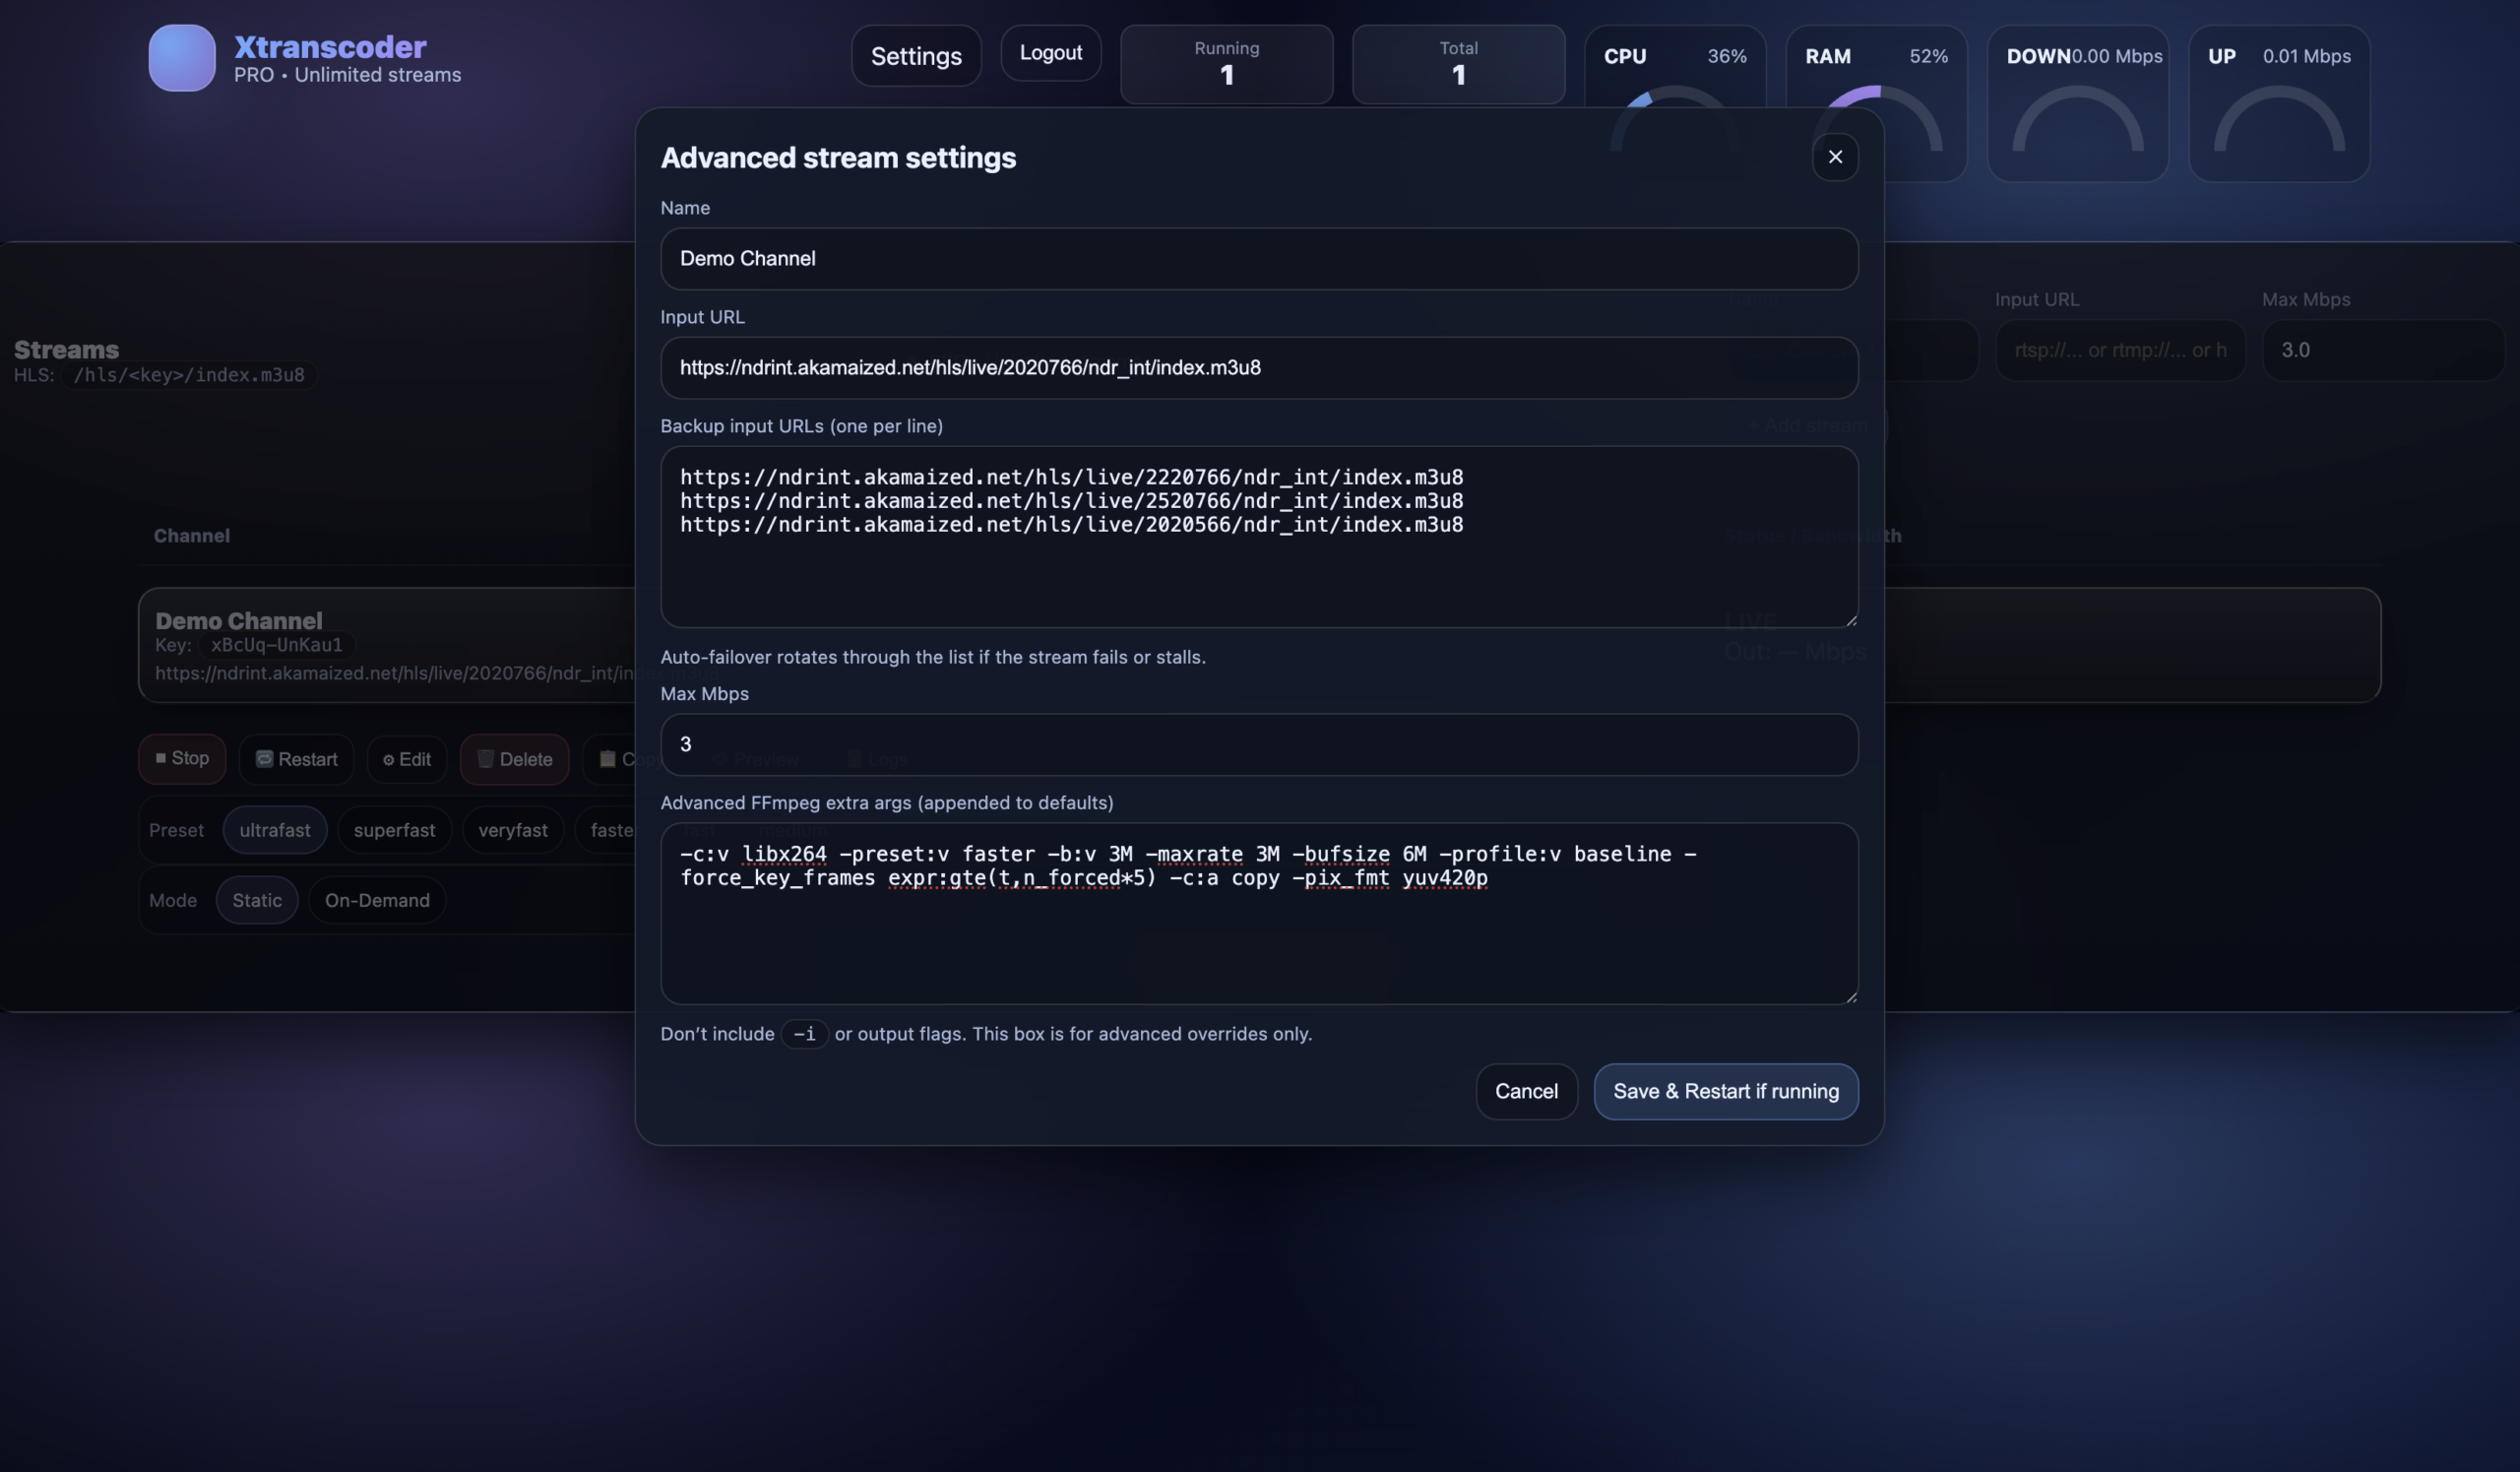
Task: Click the Xtranscoder brand title
Action: (330, 47)
